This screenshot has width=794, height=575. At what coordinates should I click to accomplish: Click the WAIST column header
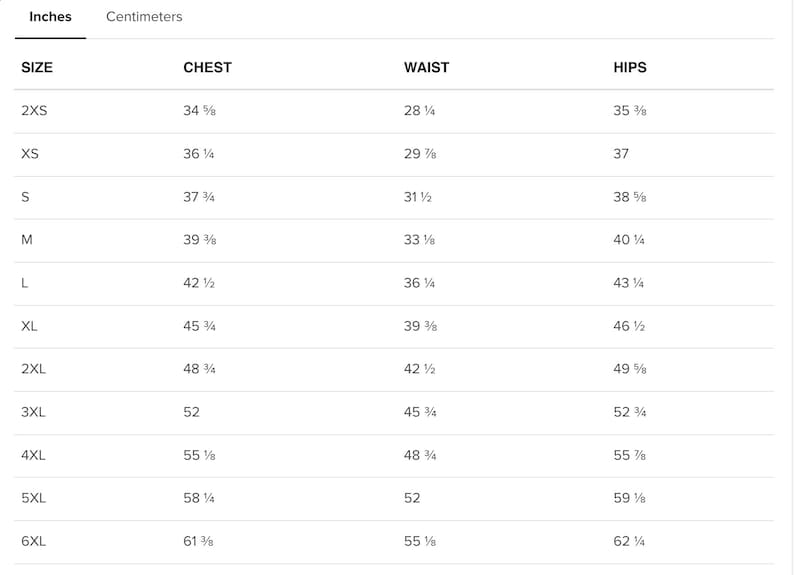(x=426, y=67)
